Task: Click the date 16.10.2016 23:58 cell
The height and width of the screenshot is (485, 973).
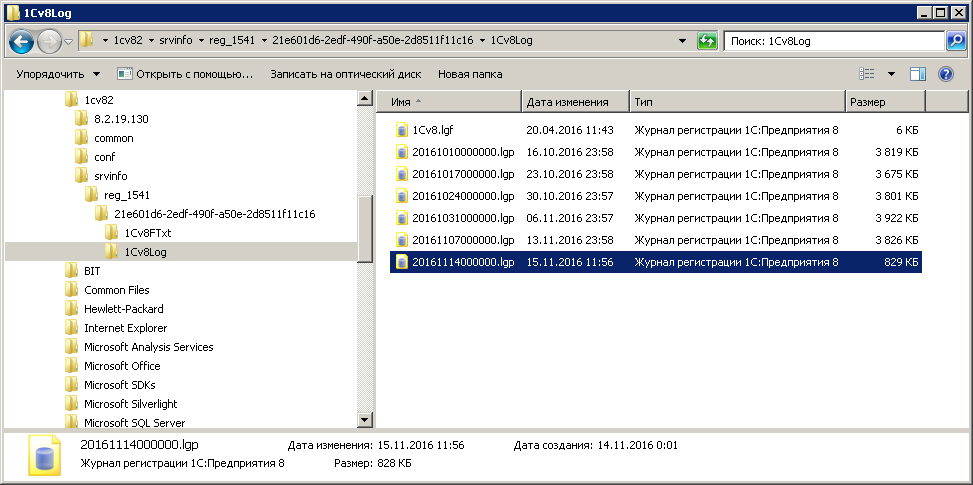Action: pos(570,152)
